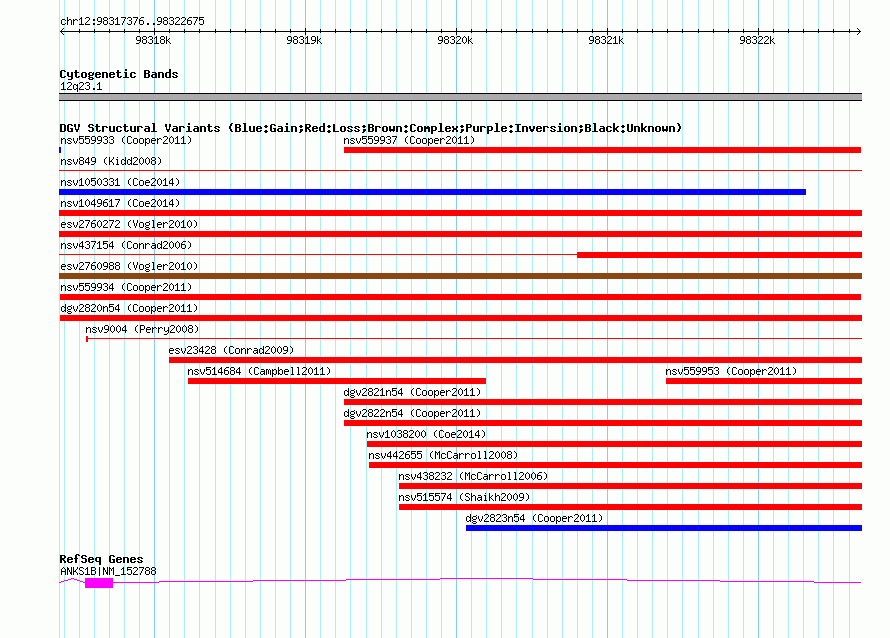Click the nsv559934 (Cooper2011) label
Screen dimensions: 890x638
click(126, 287)
